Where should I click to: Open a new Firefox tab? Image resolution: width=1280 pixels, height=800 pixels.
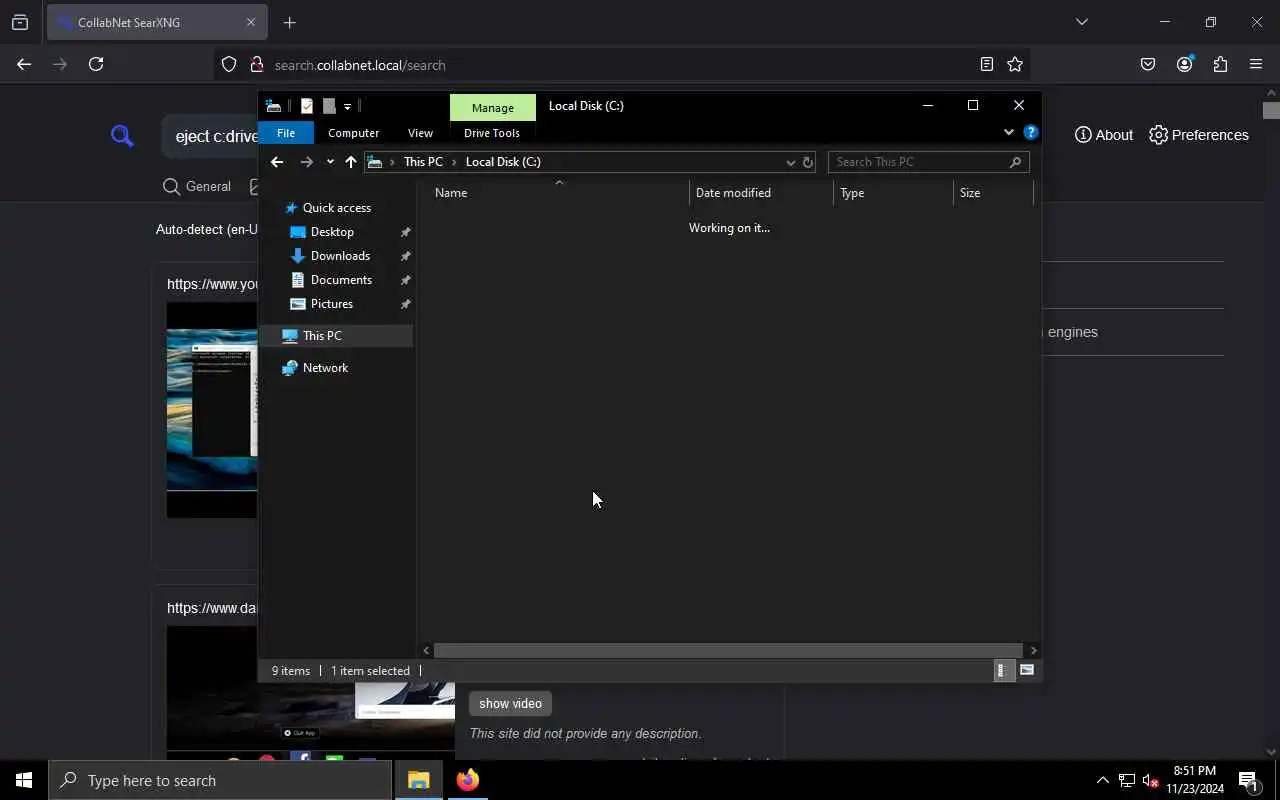pyautogui.click(x=289, y=22)
